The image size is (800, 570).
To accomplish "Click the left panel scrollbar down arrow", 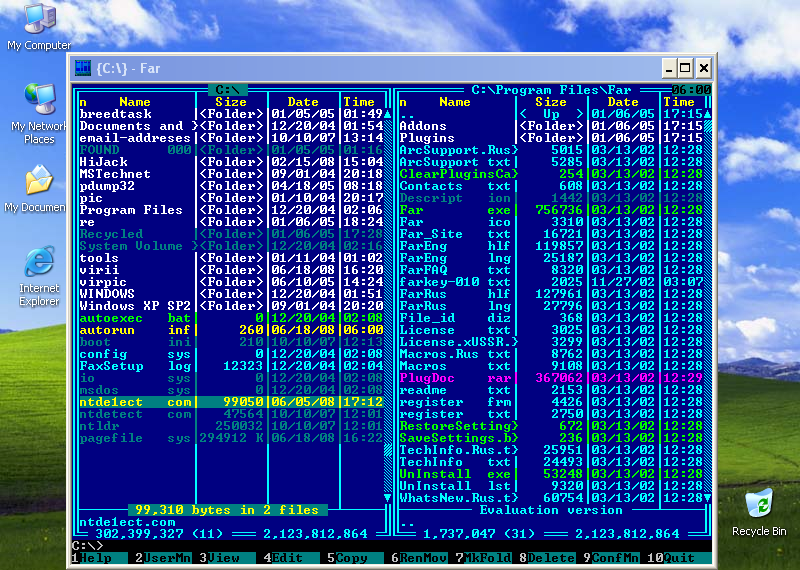I will (x=388, y=498).
